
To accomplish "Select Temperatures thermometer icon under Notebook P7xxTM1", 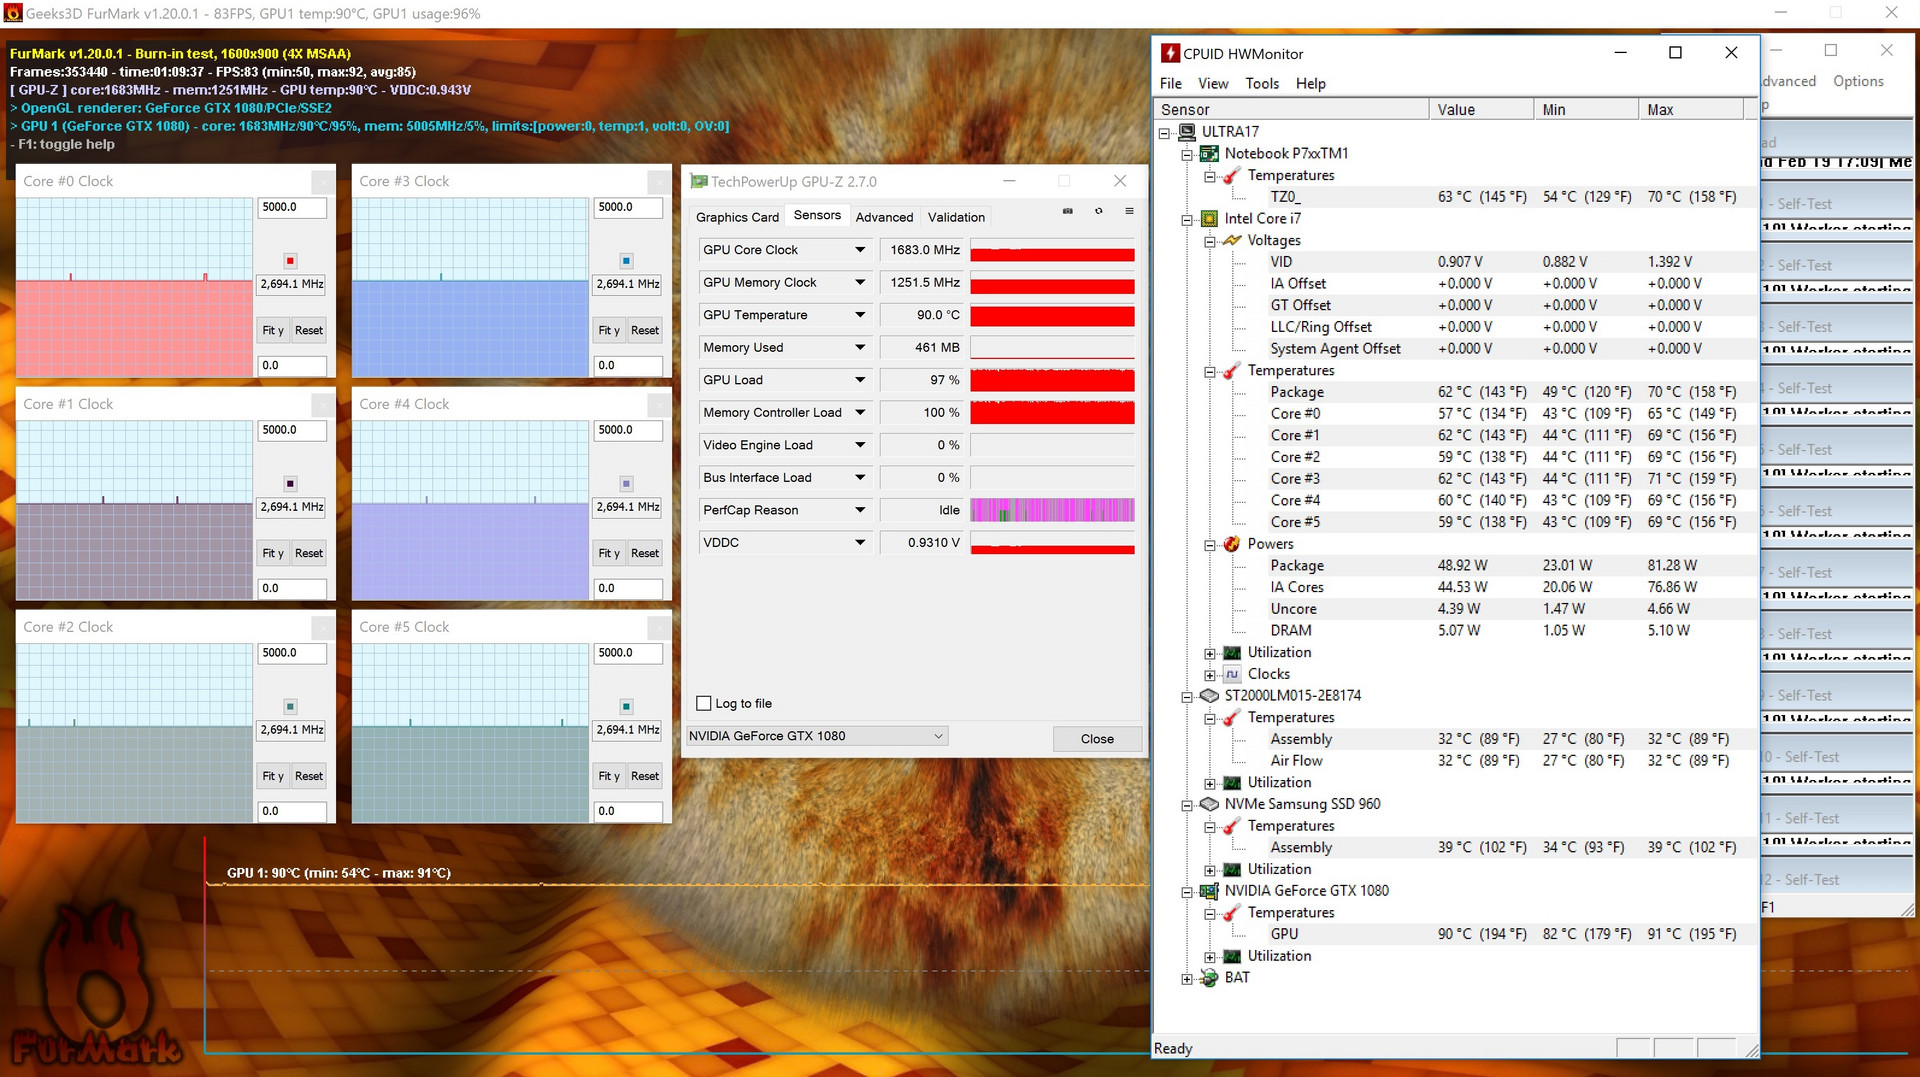I will point(1232,175).
